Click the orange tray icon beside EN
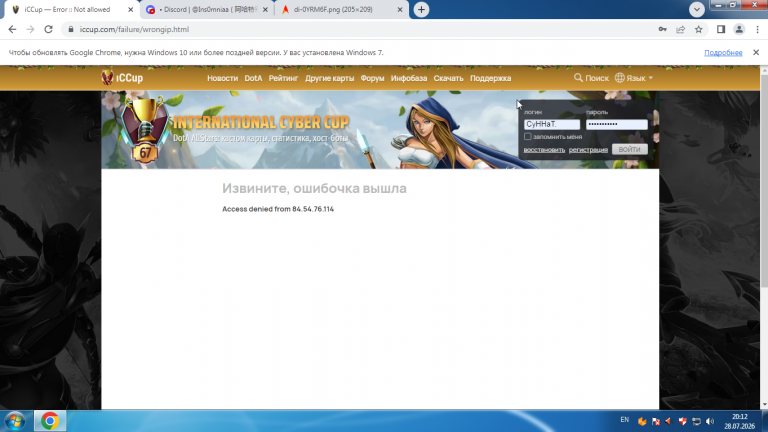 click(642, 421)
